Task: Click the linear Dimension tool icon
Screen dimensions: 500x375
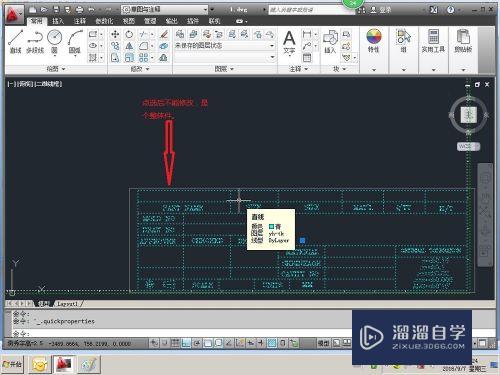Action: (307, 34)
